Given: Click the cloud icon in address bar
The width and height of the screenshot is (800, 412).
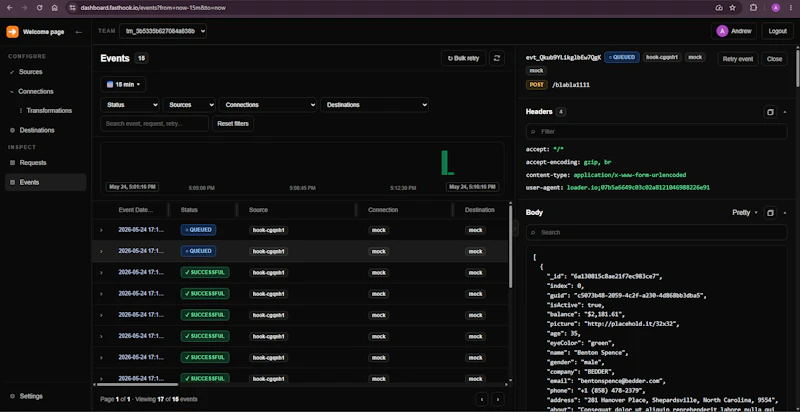Looking at the screenshot, I should [719, 8].
